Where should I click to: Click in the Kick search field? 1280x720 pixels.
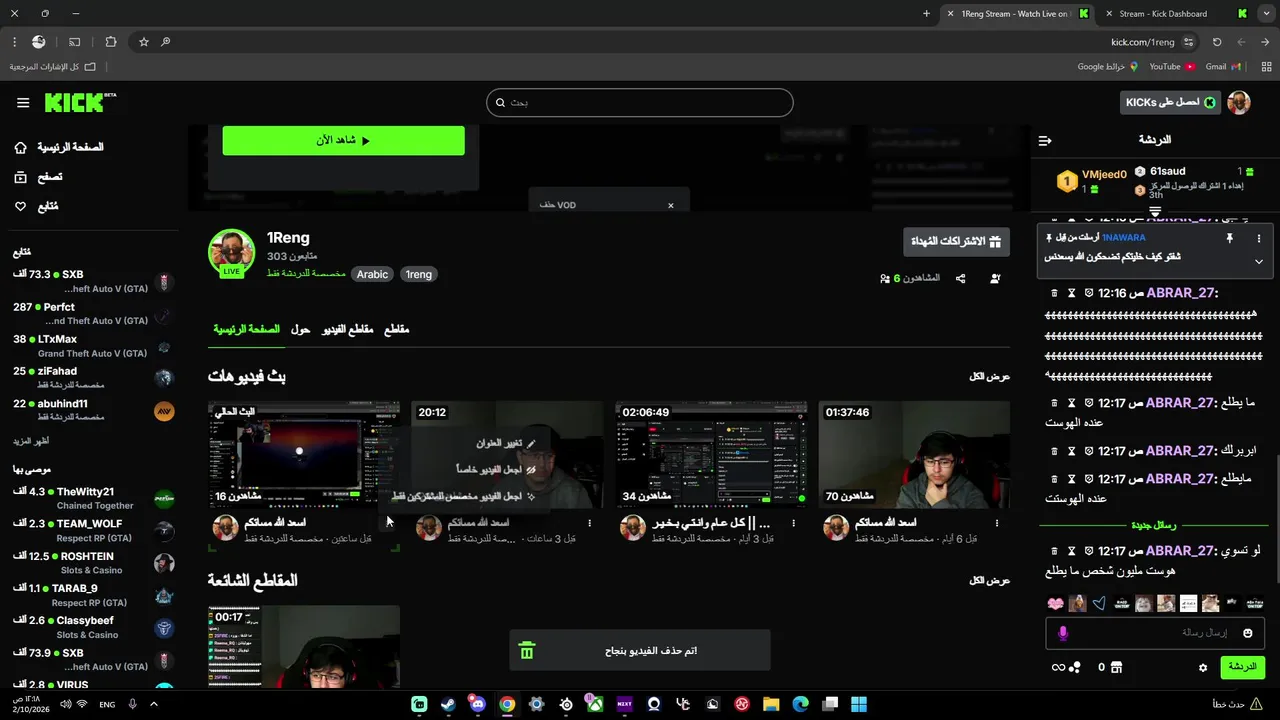(640, 103)
